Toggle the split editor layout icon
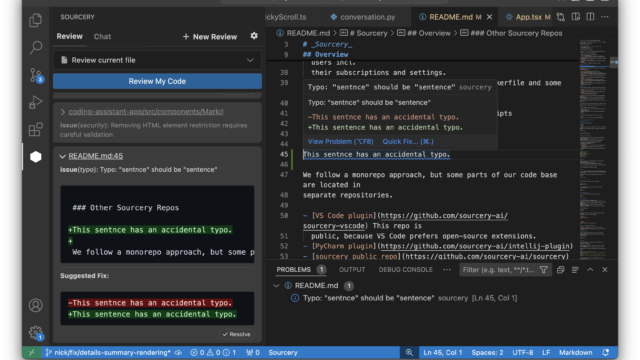 (x=590, y=17)
